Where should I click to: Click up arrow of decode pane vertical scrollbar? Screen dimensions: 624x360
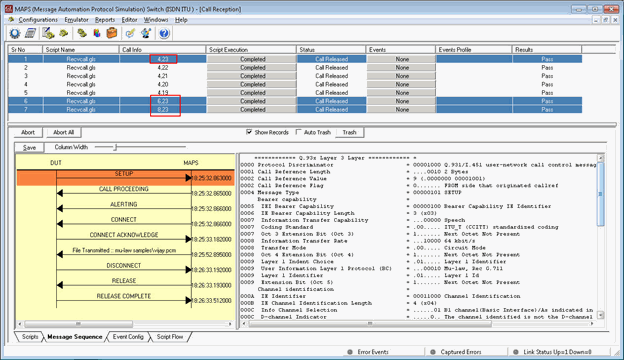[x=601, y=158]
